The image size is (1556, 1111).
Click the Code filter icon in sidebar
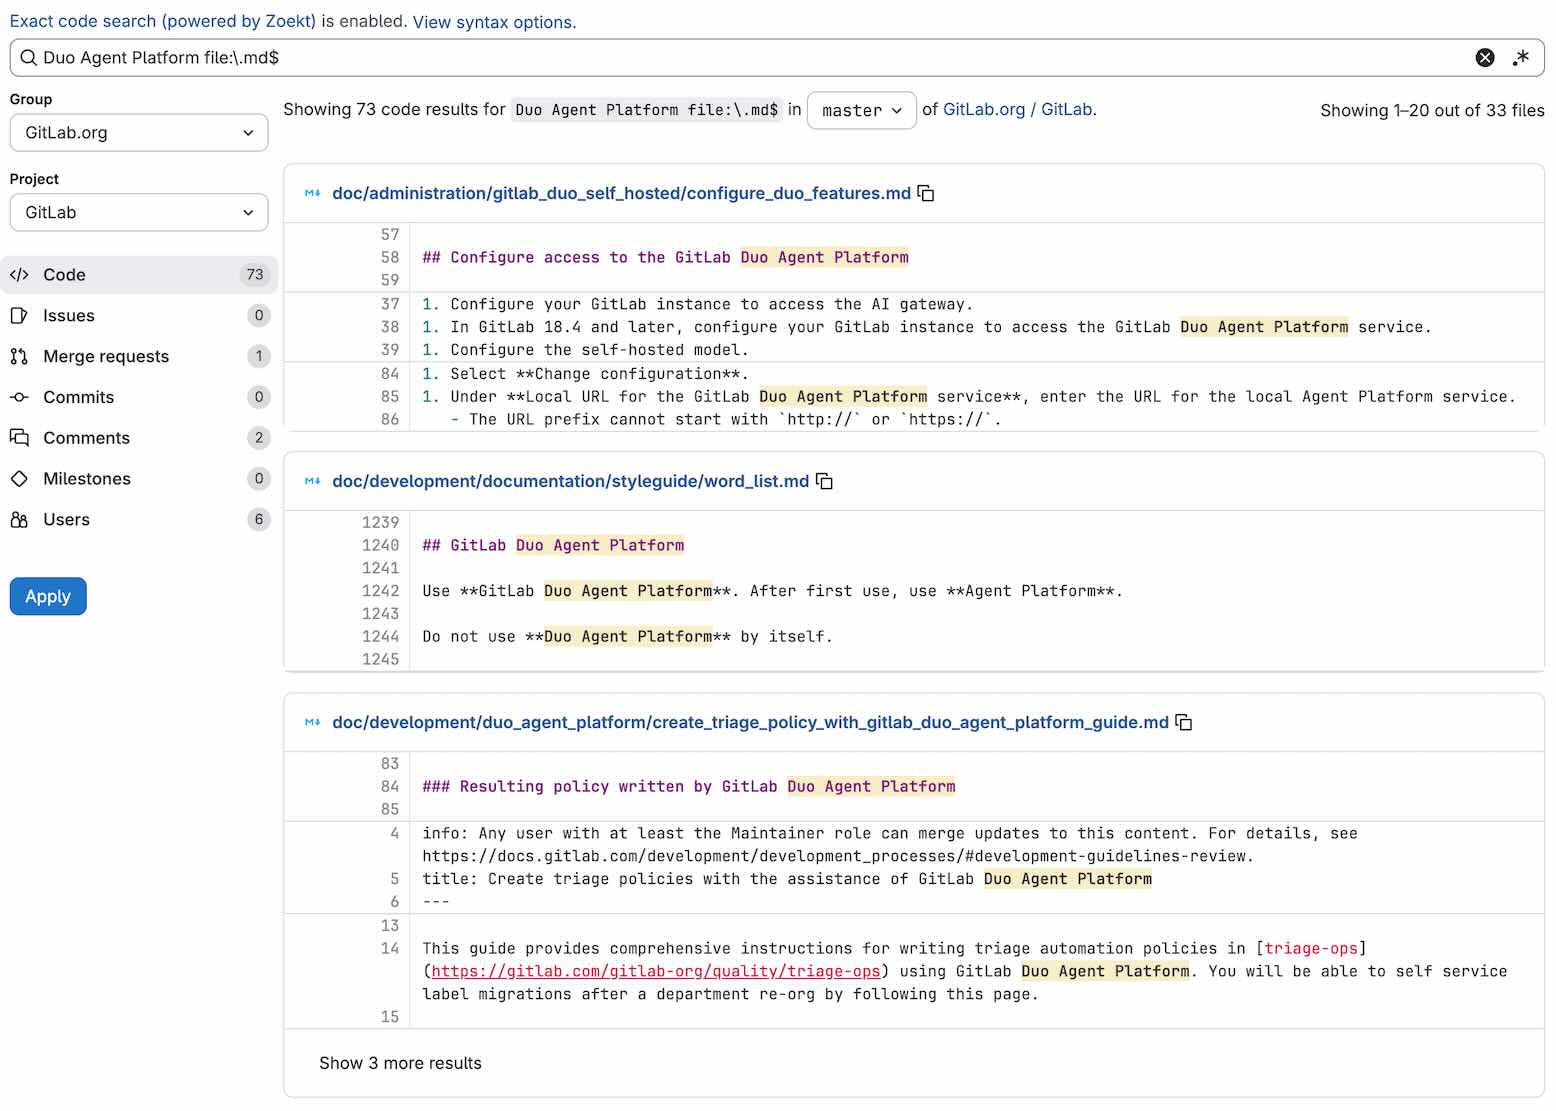19,274
